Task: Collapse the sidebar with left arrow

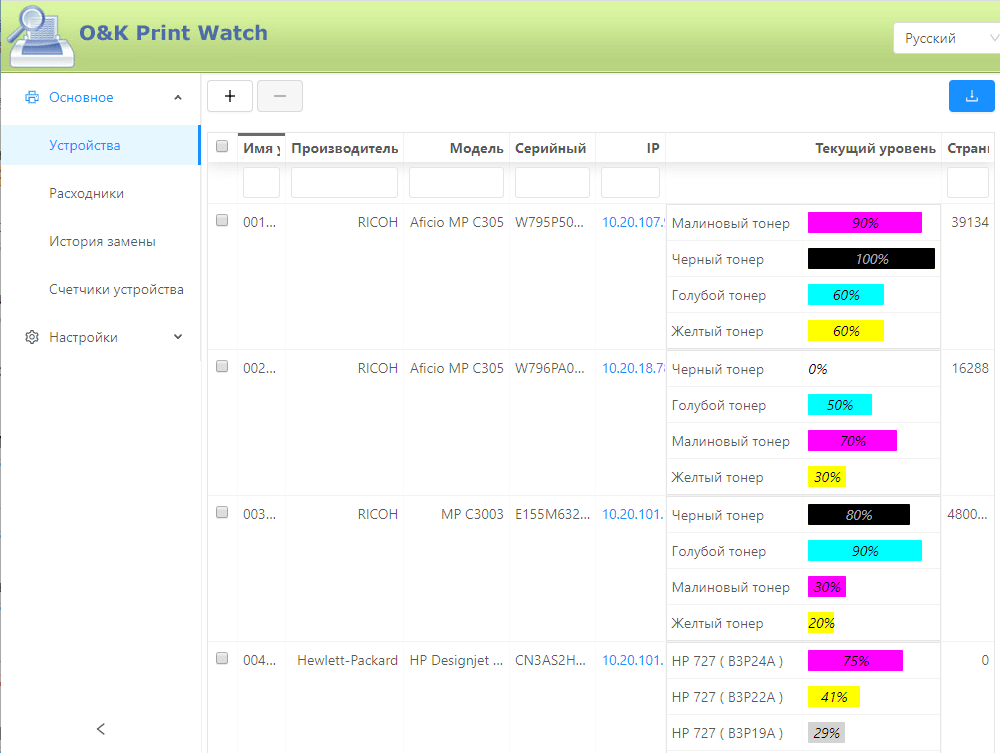Action: tap(100, 729)
